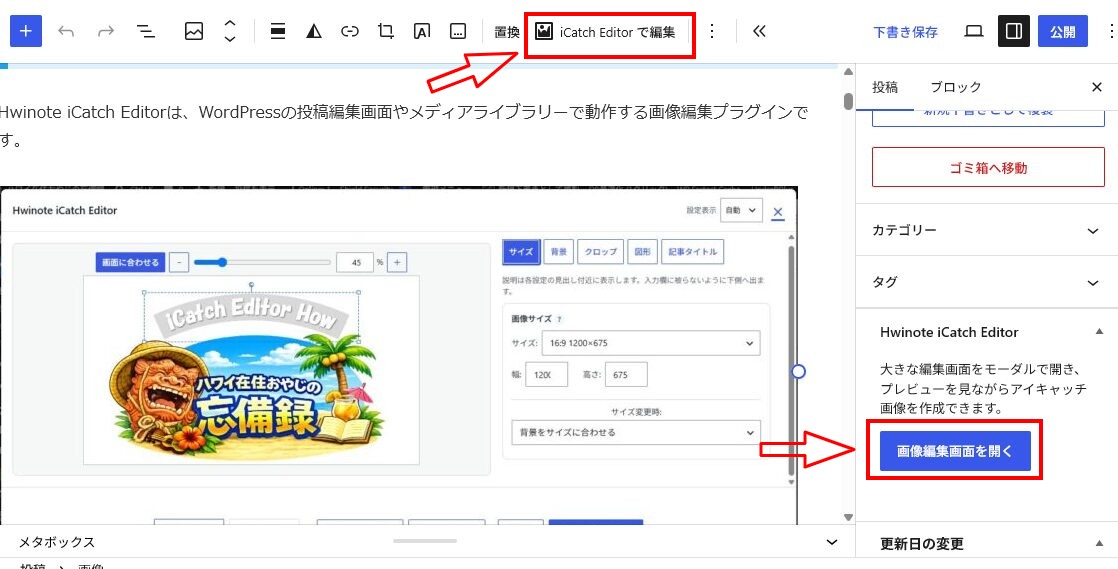Open block toolbar more options menu

click(x=712, y=31)
